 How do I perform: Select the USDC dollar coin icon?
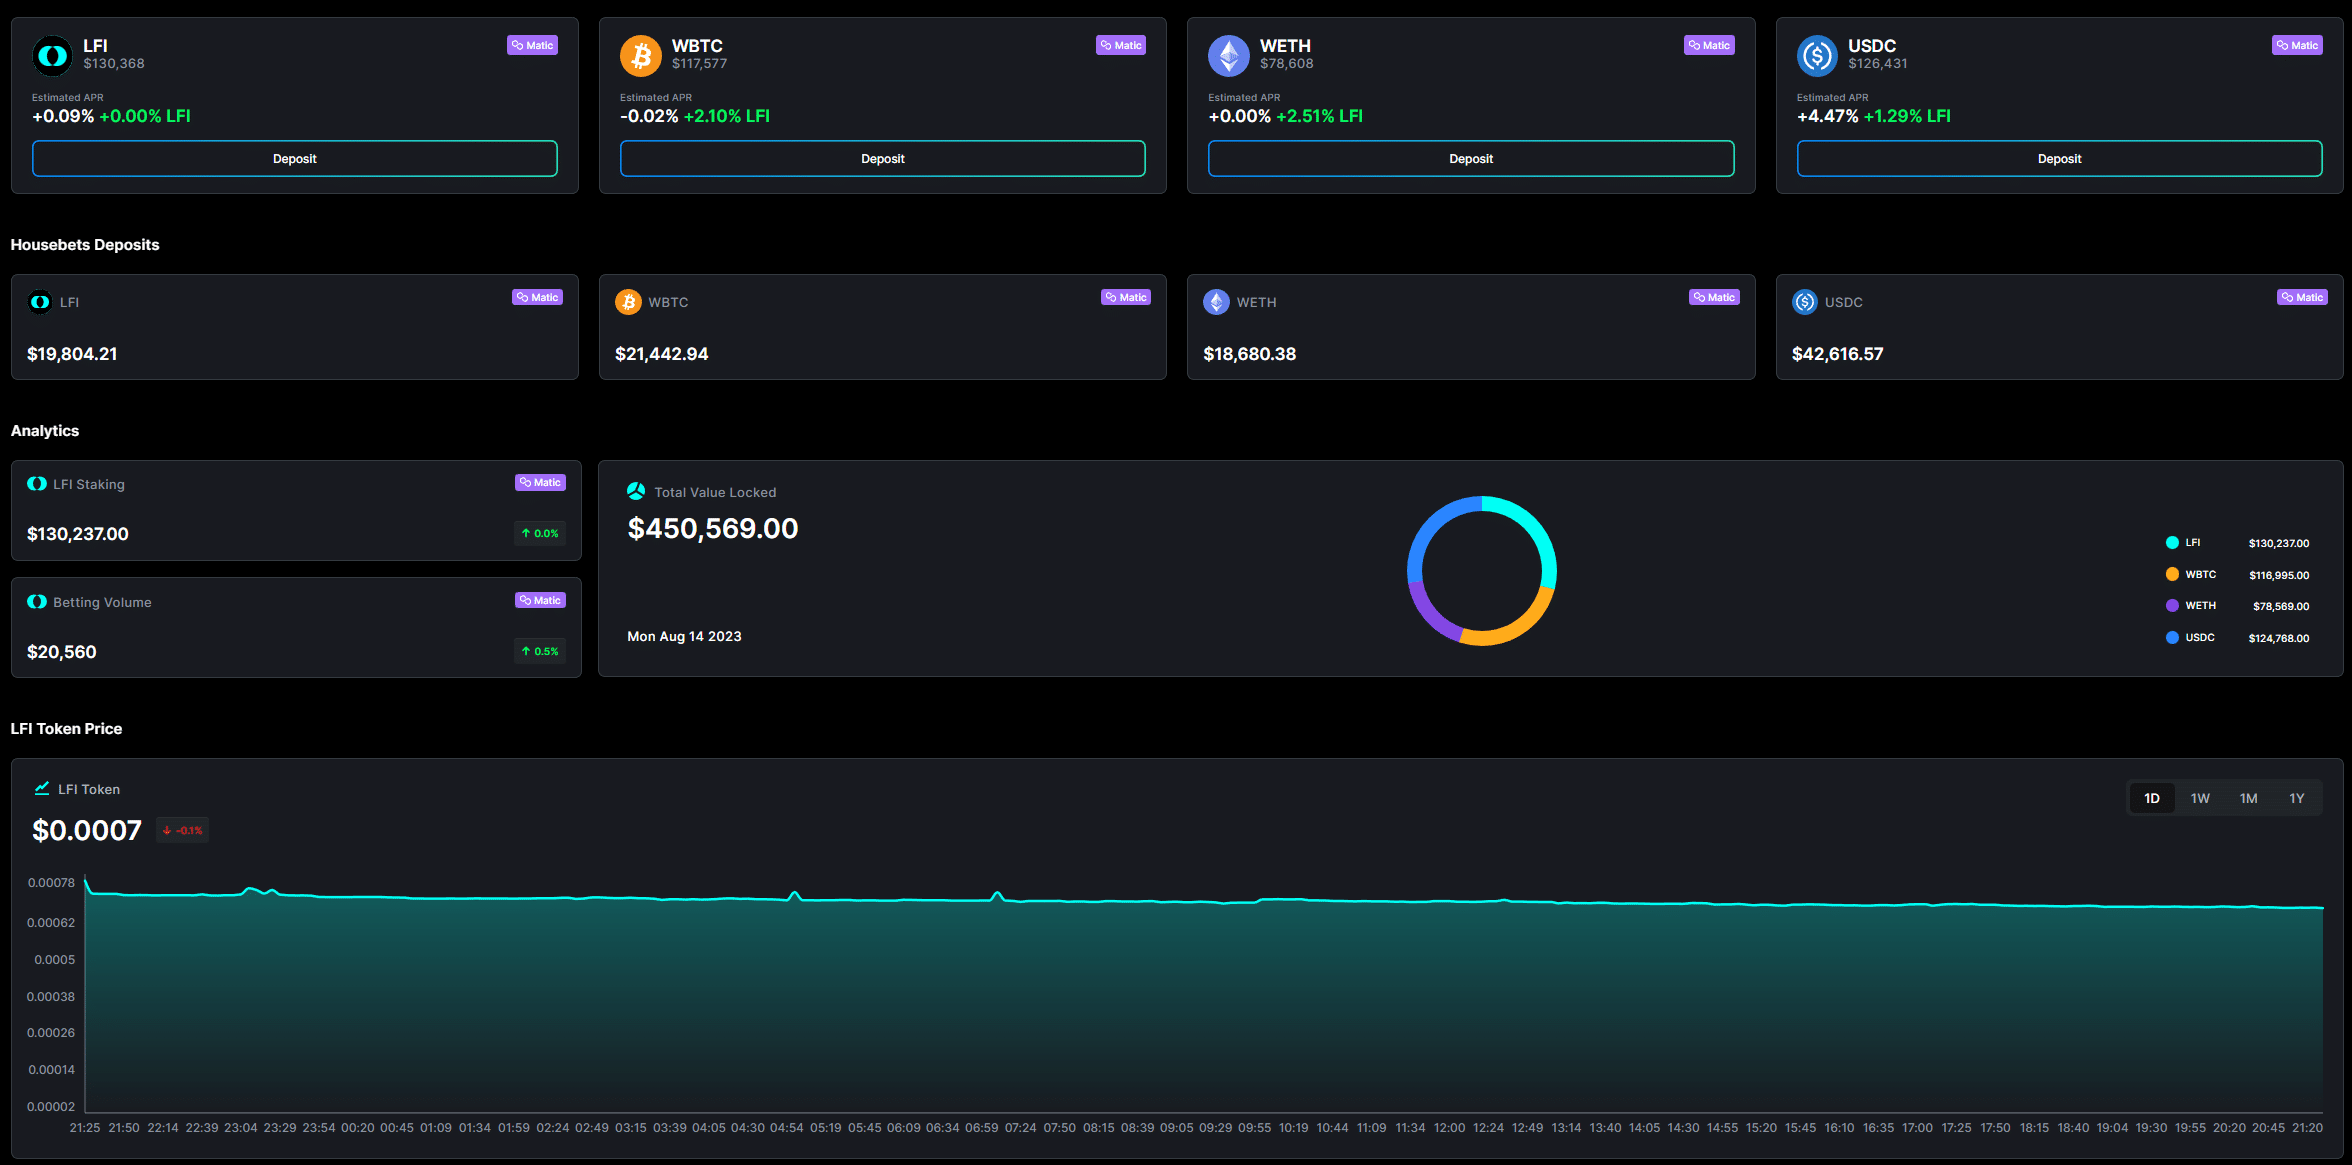(x=1817, y=56)
